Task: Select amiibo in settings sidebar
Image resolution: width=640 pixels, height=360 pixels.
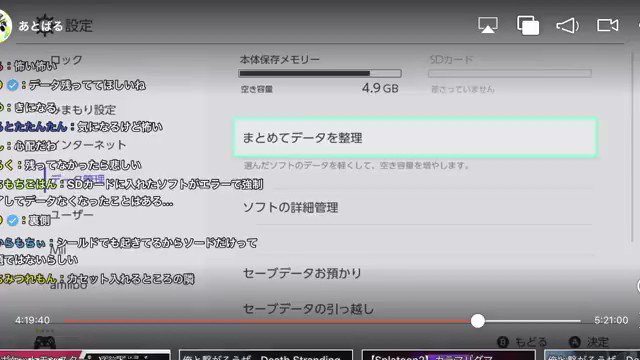Action: 69,284
